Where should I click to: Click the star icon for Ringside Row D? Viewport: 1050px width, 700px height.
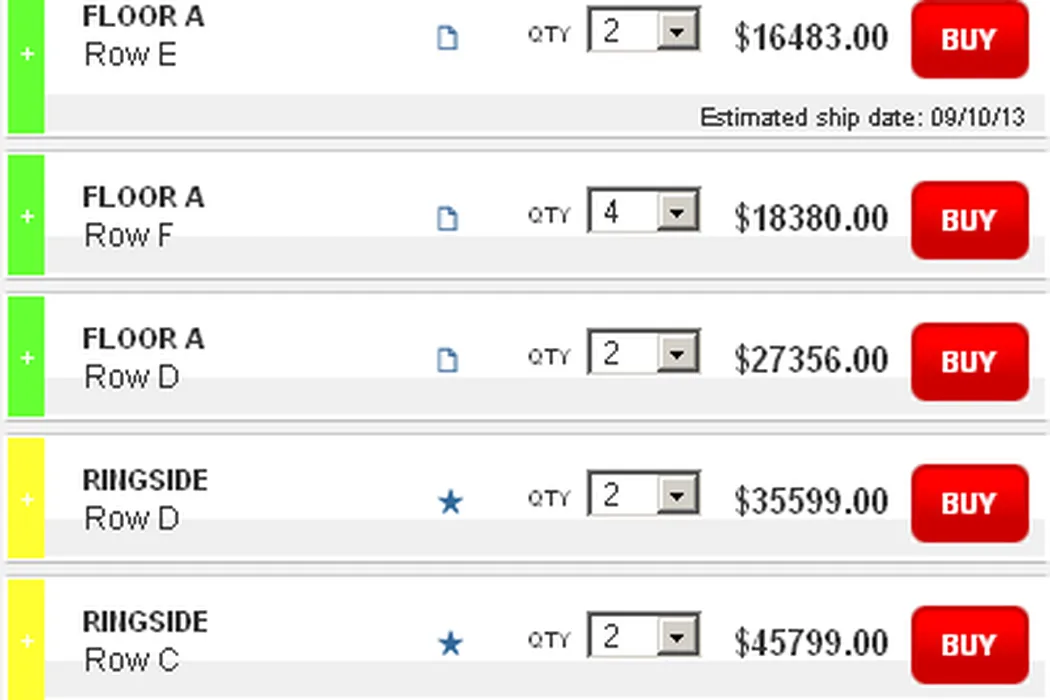450,502
